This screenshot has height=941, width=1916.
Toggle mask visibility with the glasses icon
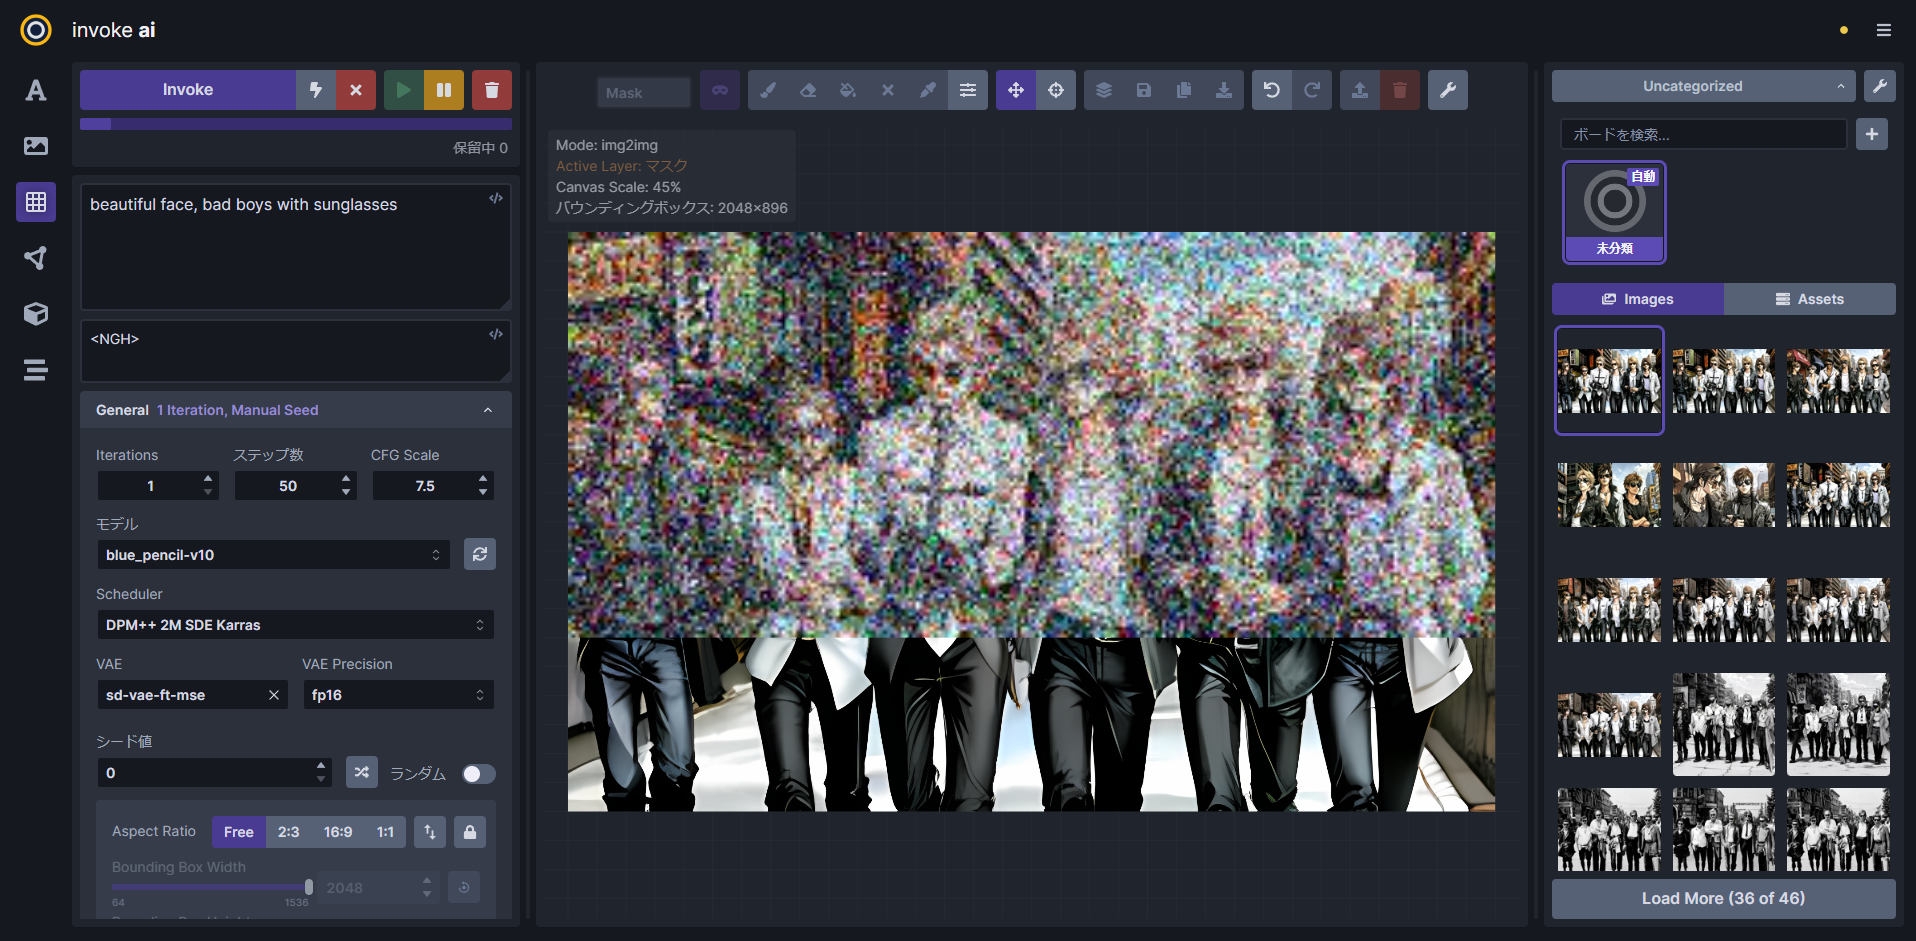tap(719, 90)
